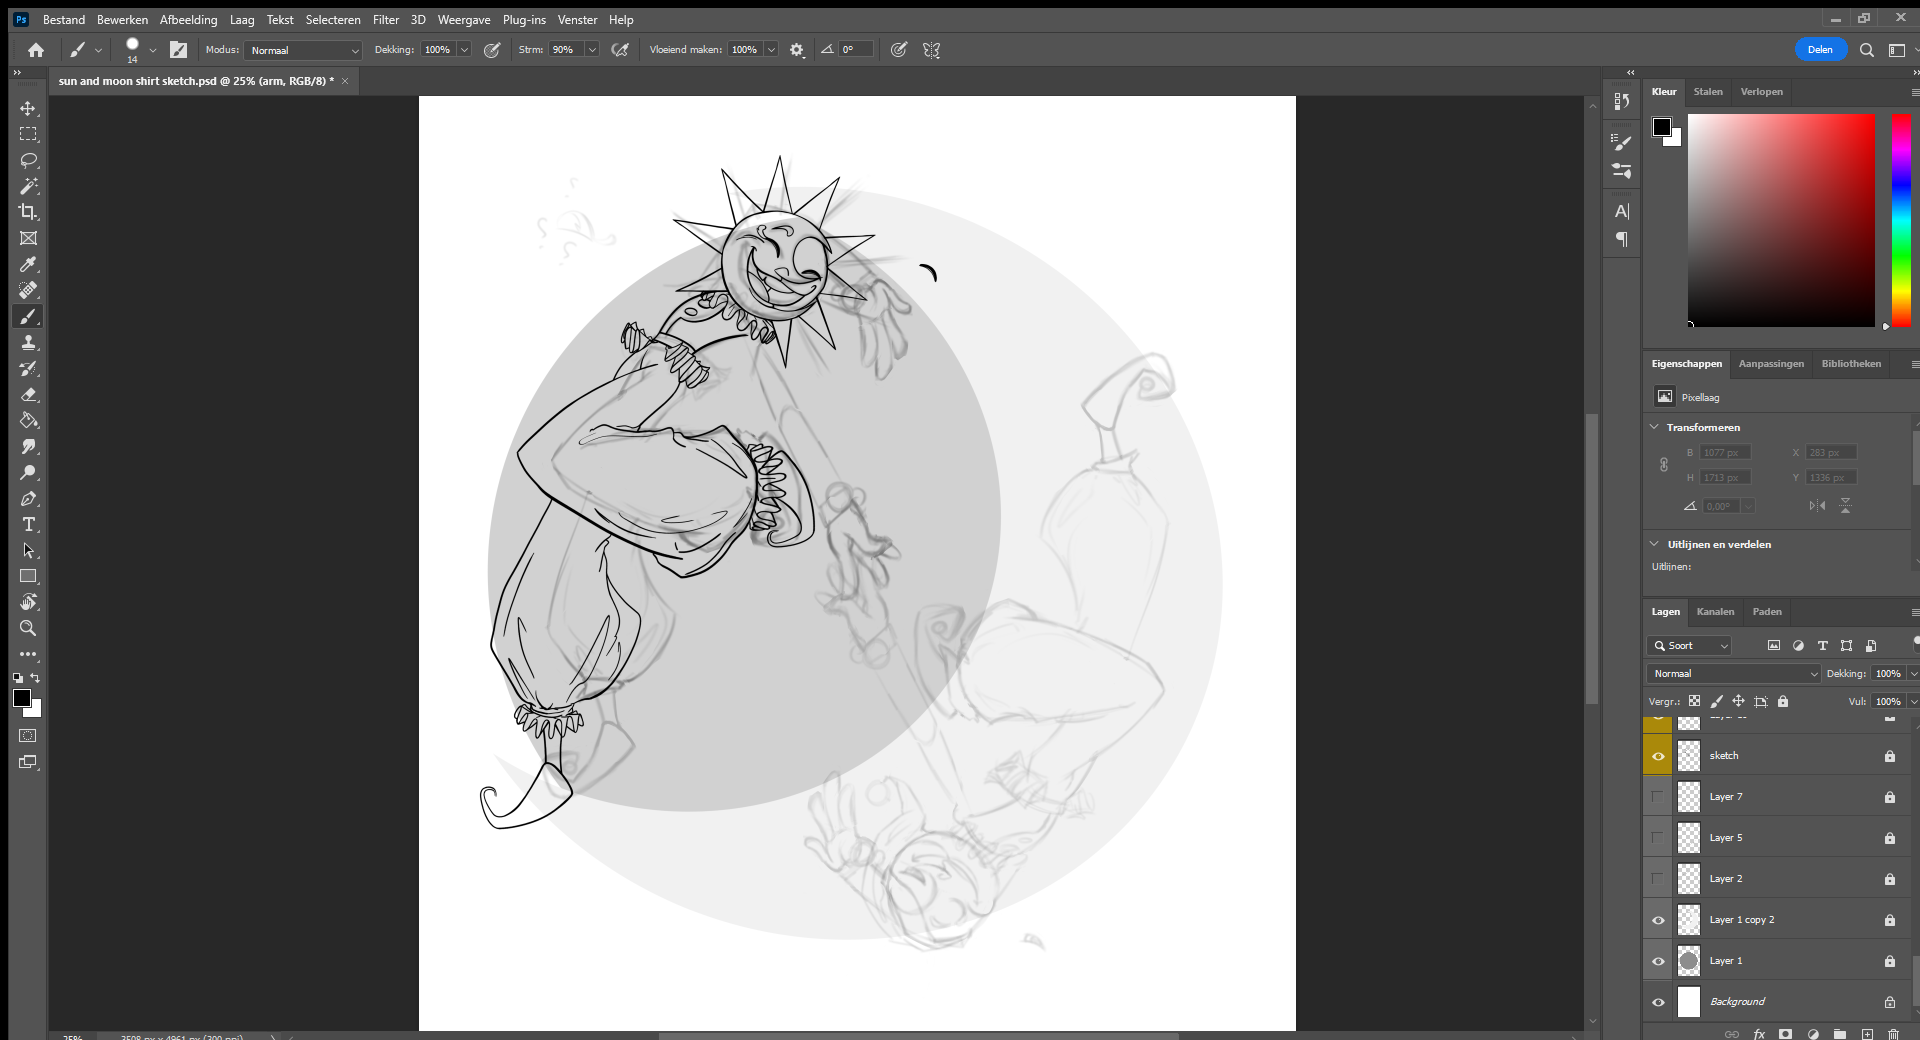This screenshot has width=1920, height=1040.
Task: Collapse the Transformeren section
Action: point(1654,427)
